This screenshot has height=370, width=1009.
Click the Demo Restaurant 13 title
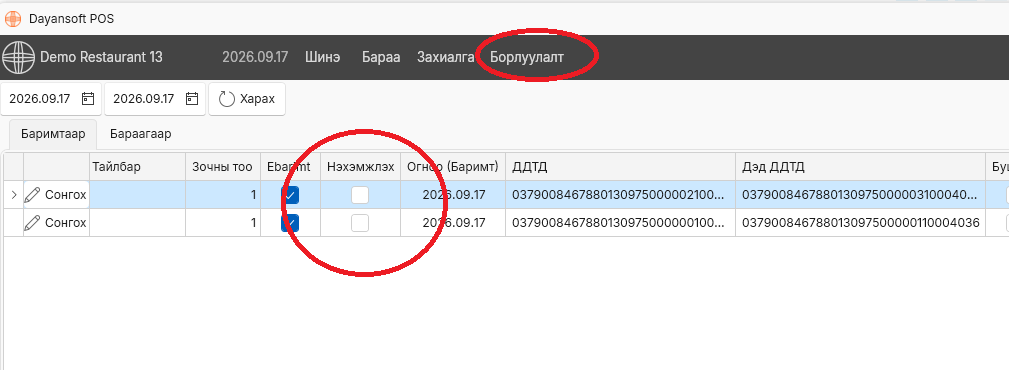pyautogui.click(x=101, y=57)
